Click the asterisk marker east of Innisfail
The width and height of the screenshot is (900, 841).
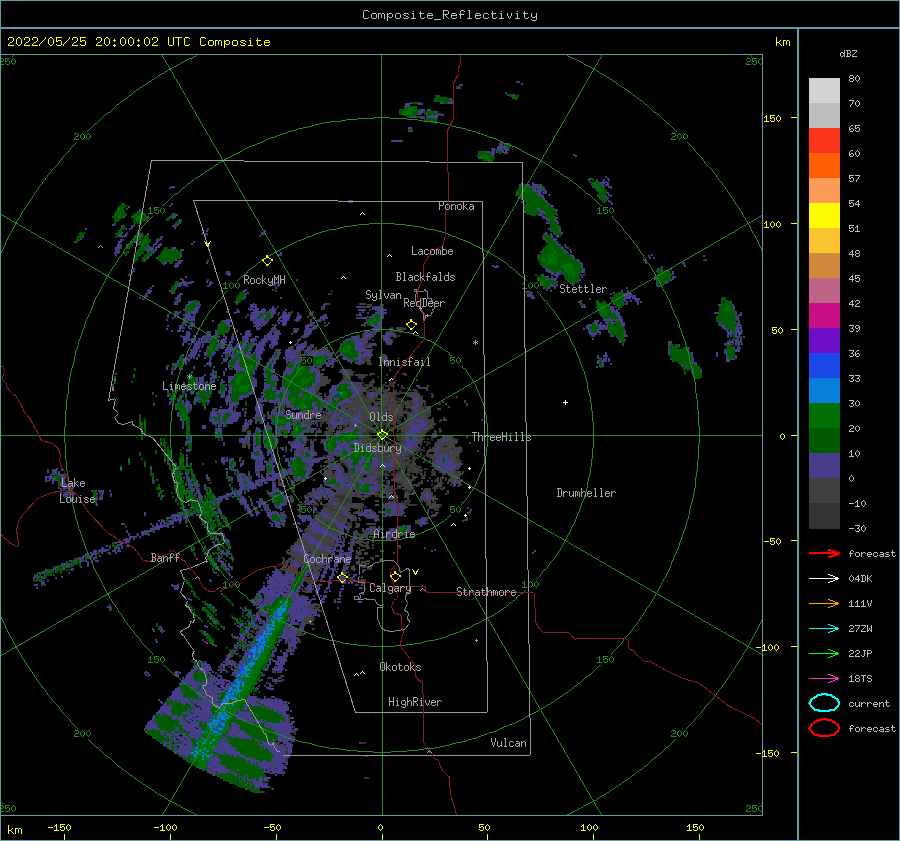point(475,343)
